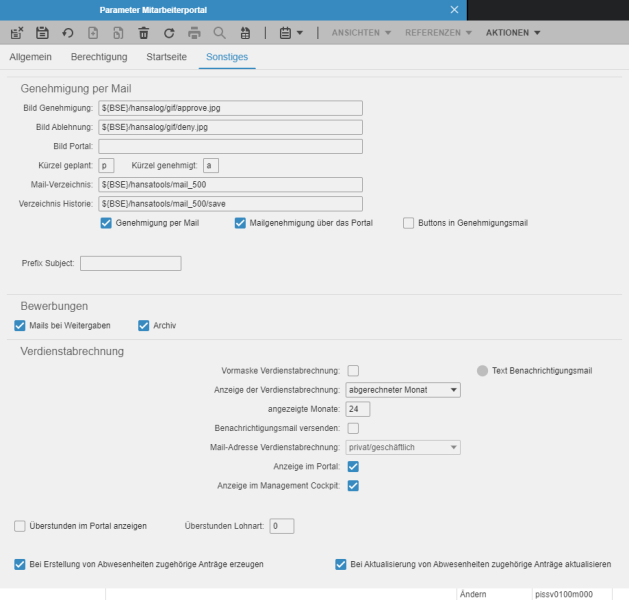The width and height of the screenshot is (629, 600).
Task: Delete using the trash can icon
Action: (144, 33)
